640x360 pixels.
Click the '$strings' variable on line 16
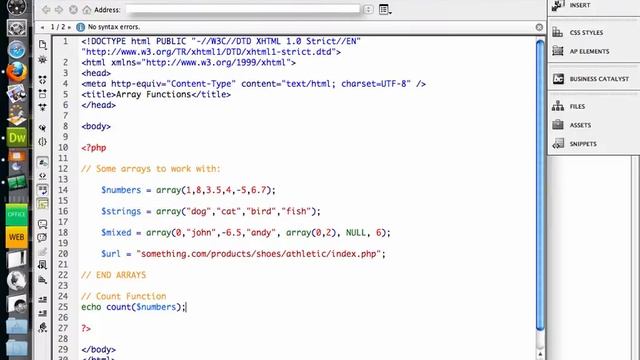[x=121, y=211]
